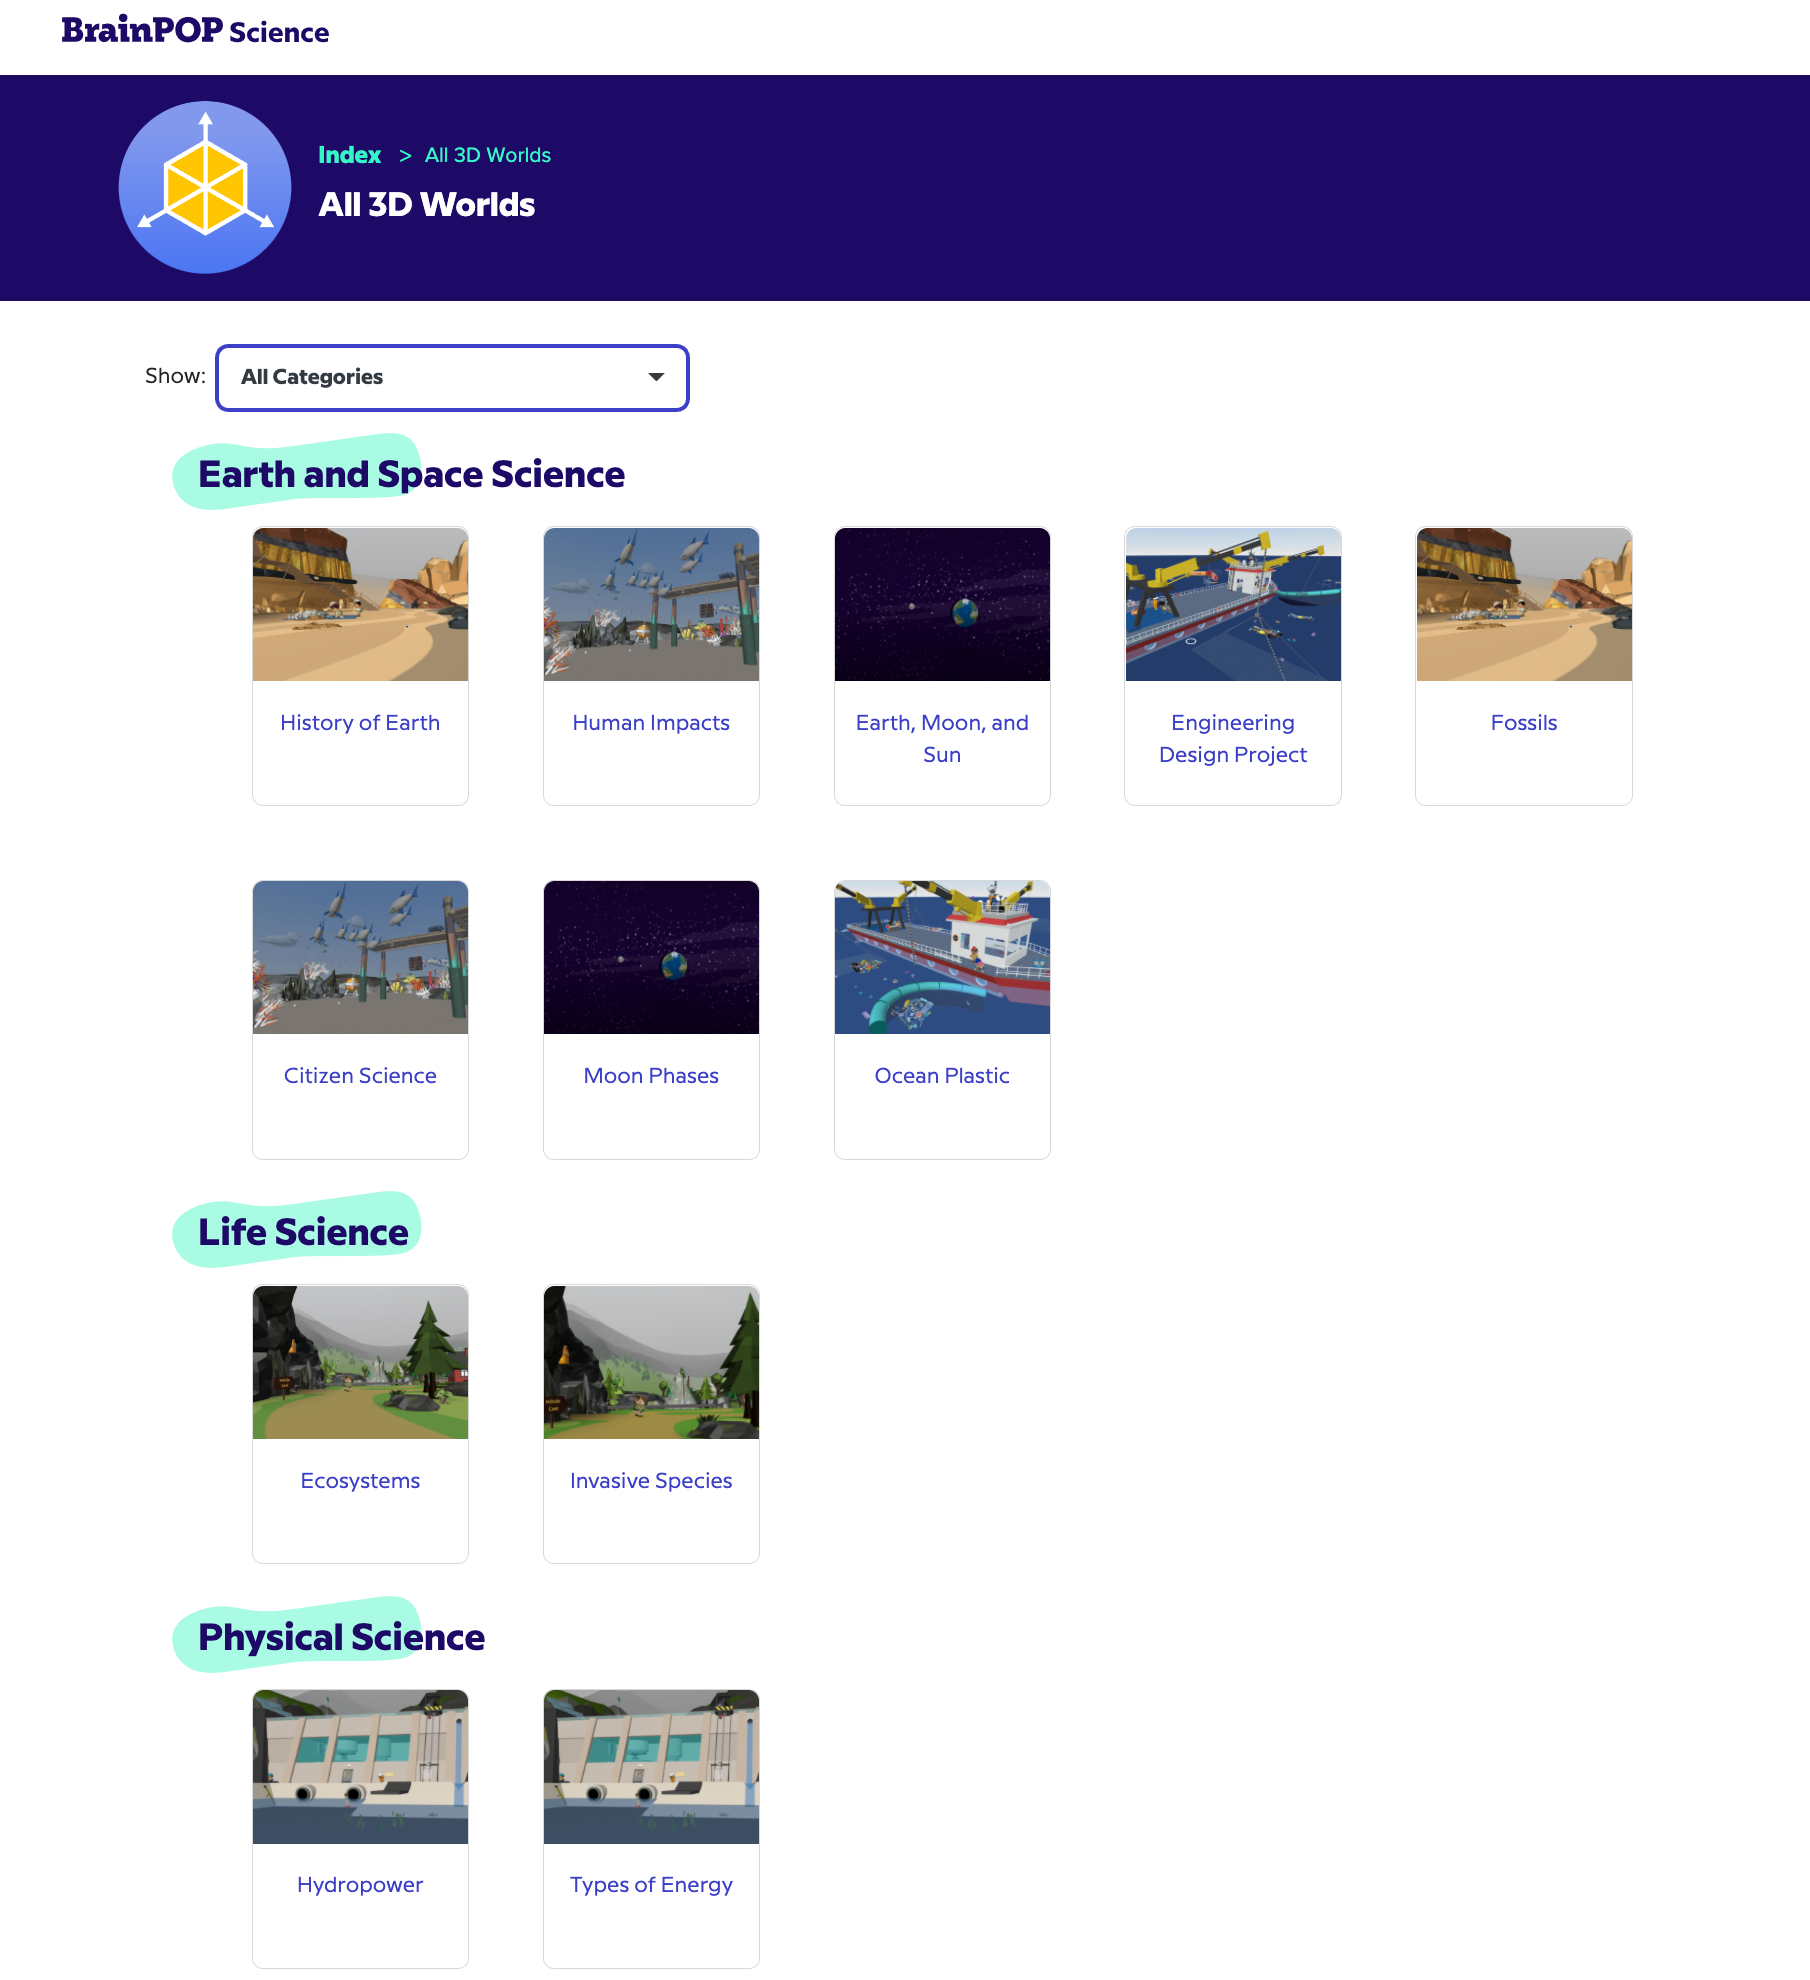Click the Life Science section heading
This screenshot has height=1980, width=1810.
(303, 1232)
